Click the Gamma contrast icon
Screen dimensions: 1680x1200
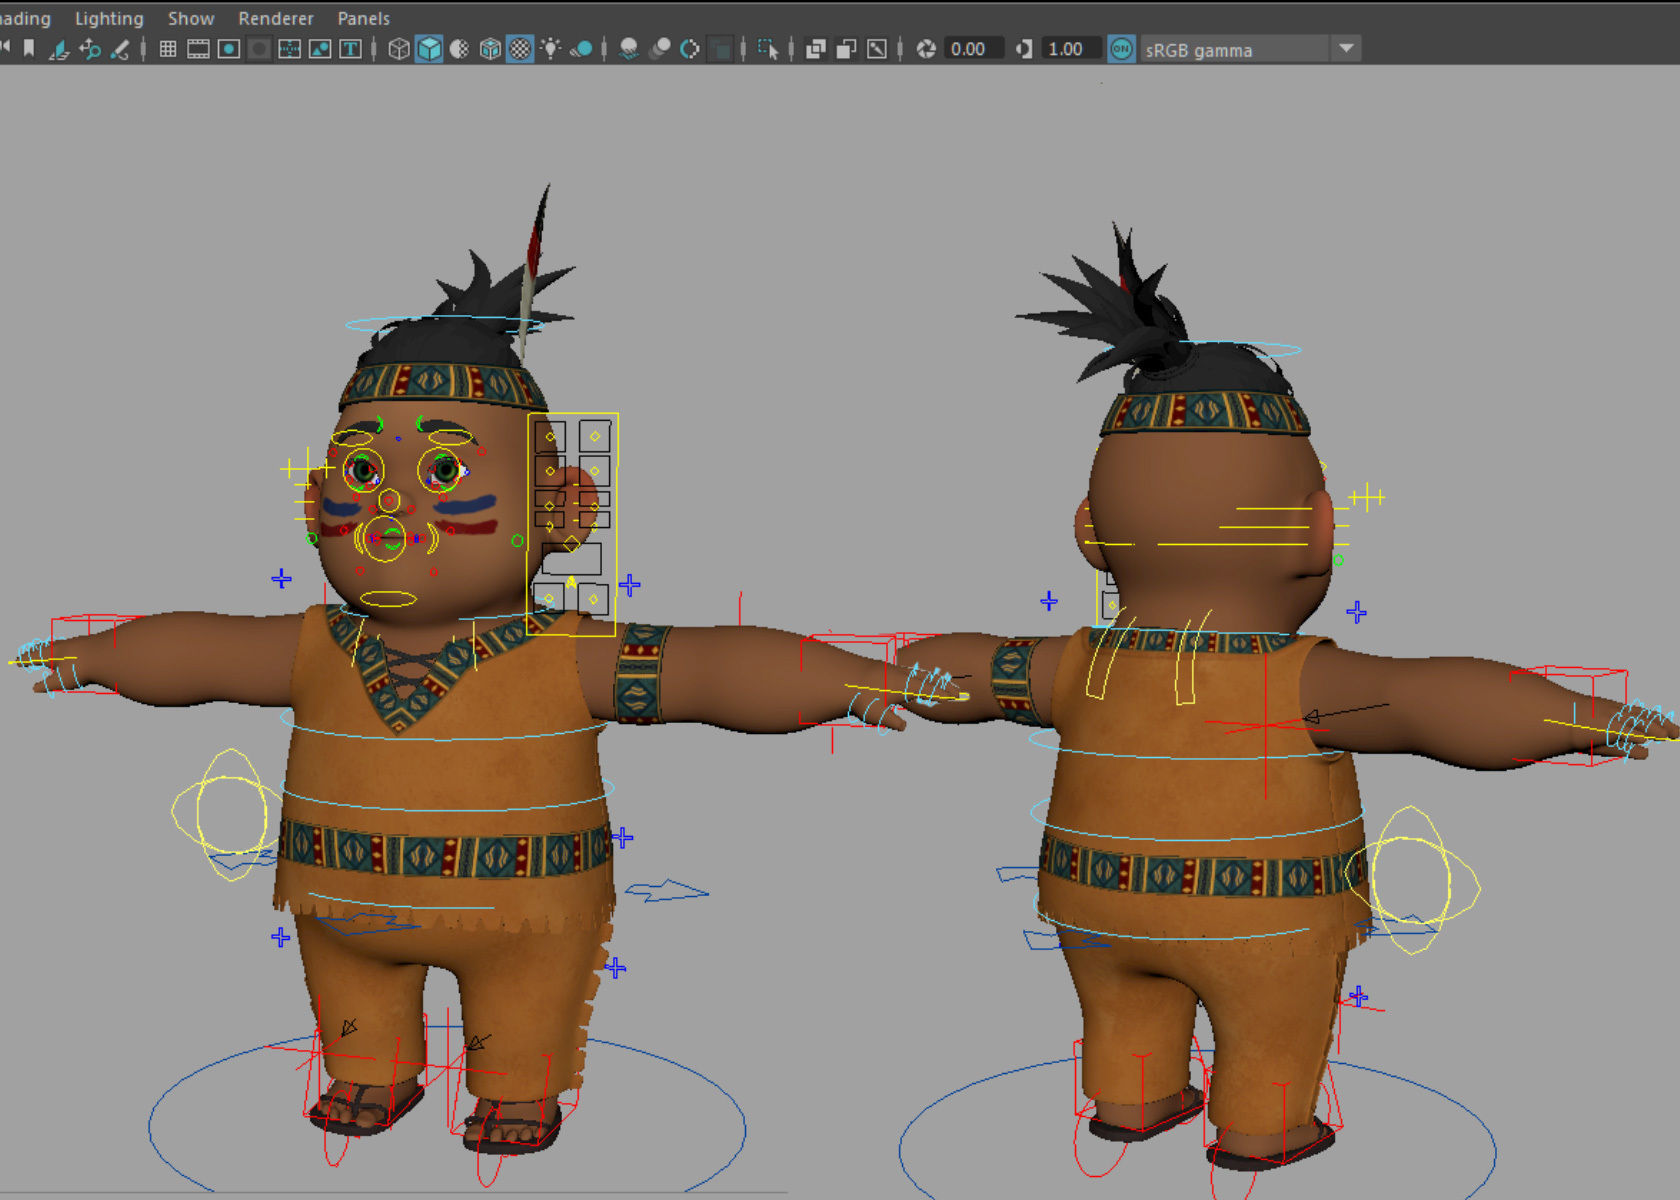tap(1023, 49)
